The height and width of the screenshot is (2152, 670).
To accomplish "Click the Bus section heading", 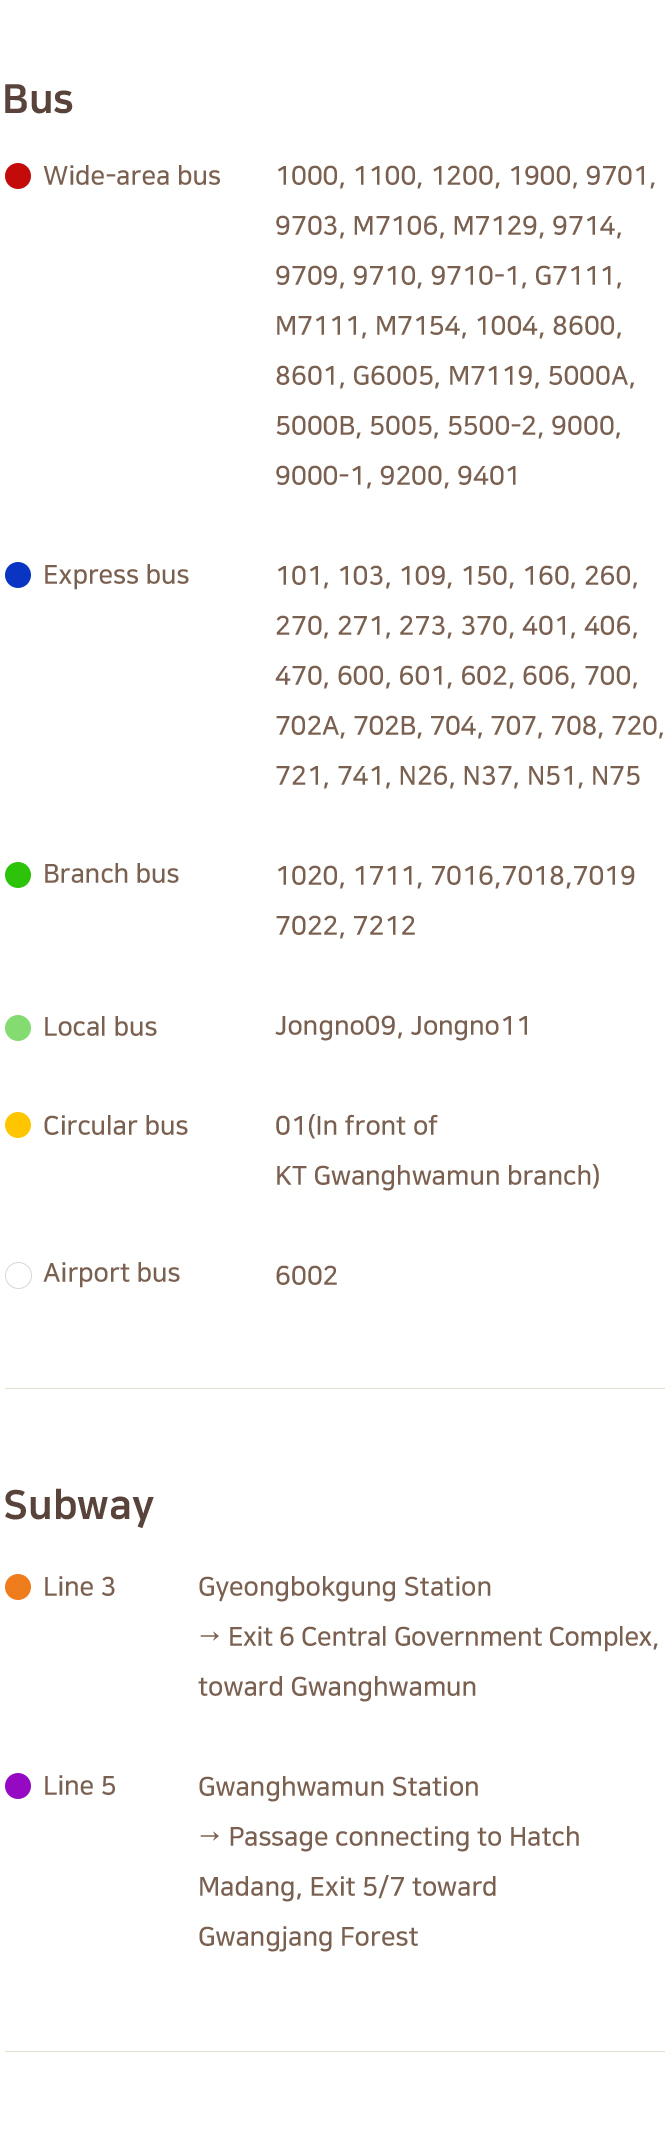I will [x=38, y=100].
